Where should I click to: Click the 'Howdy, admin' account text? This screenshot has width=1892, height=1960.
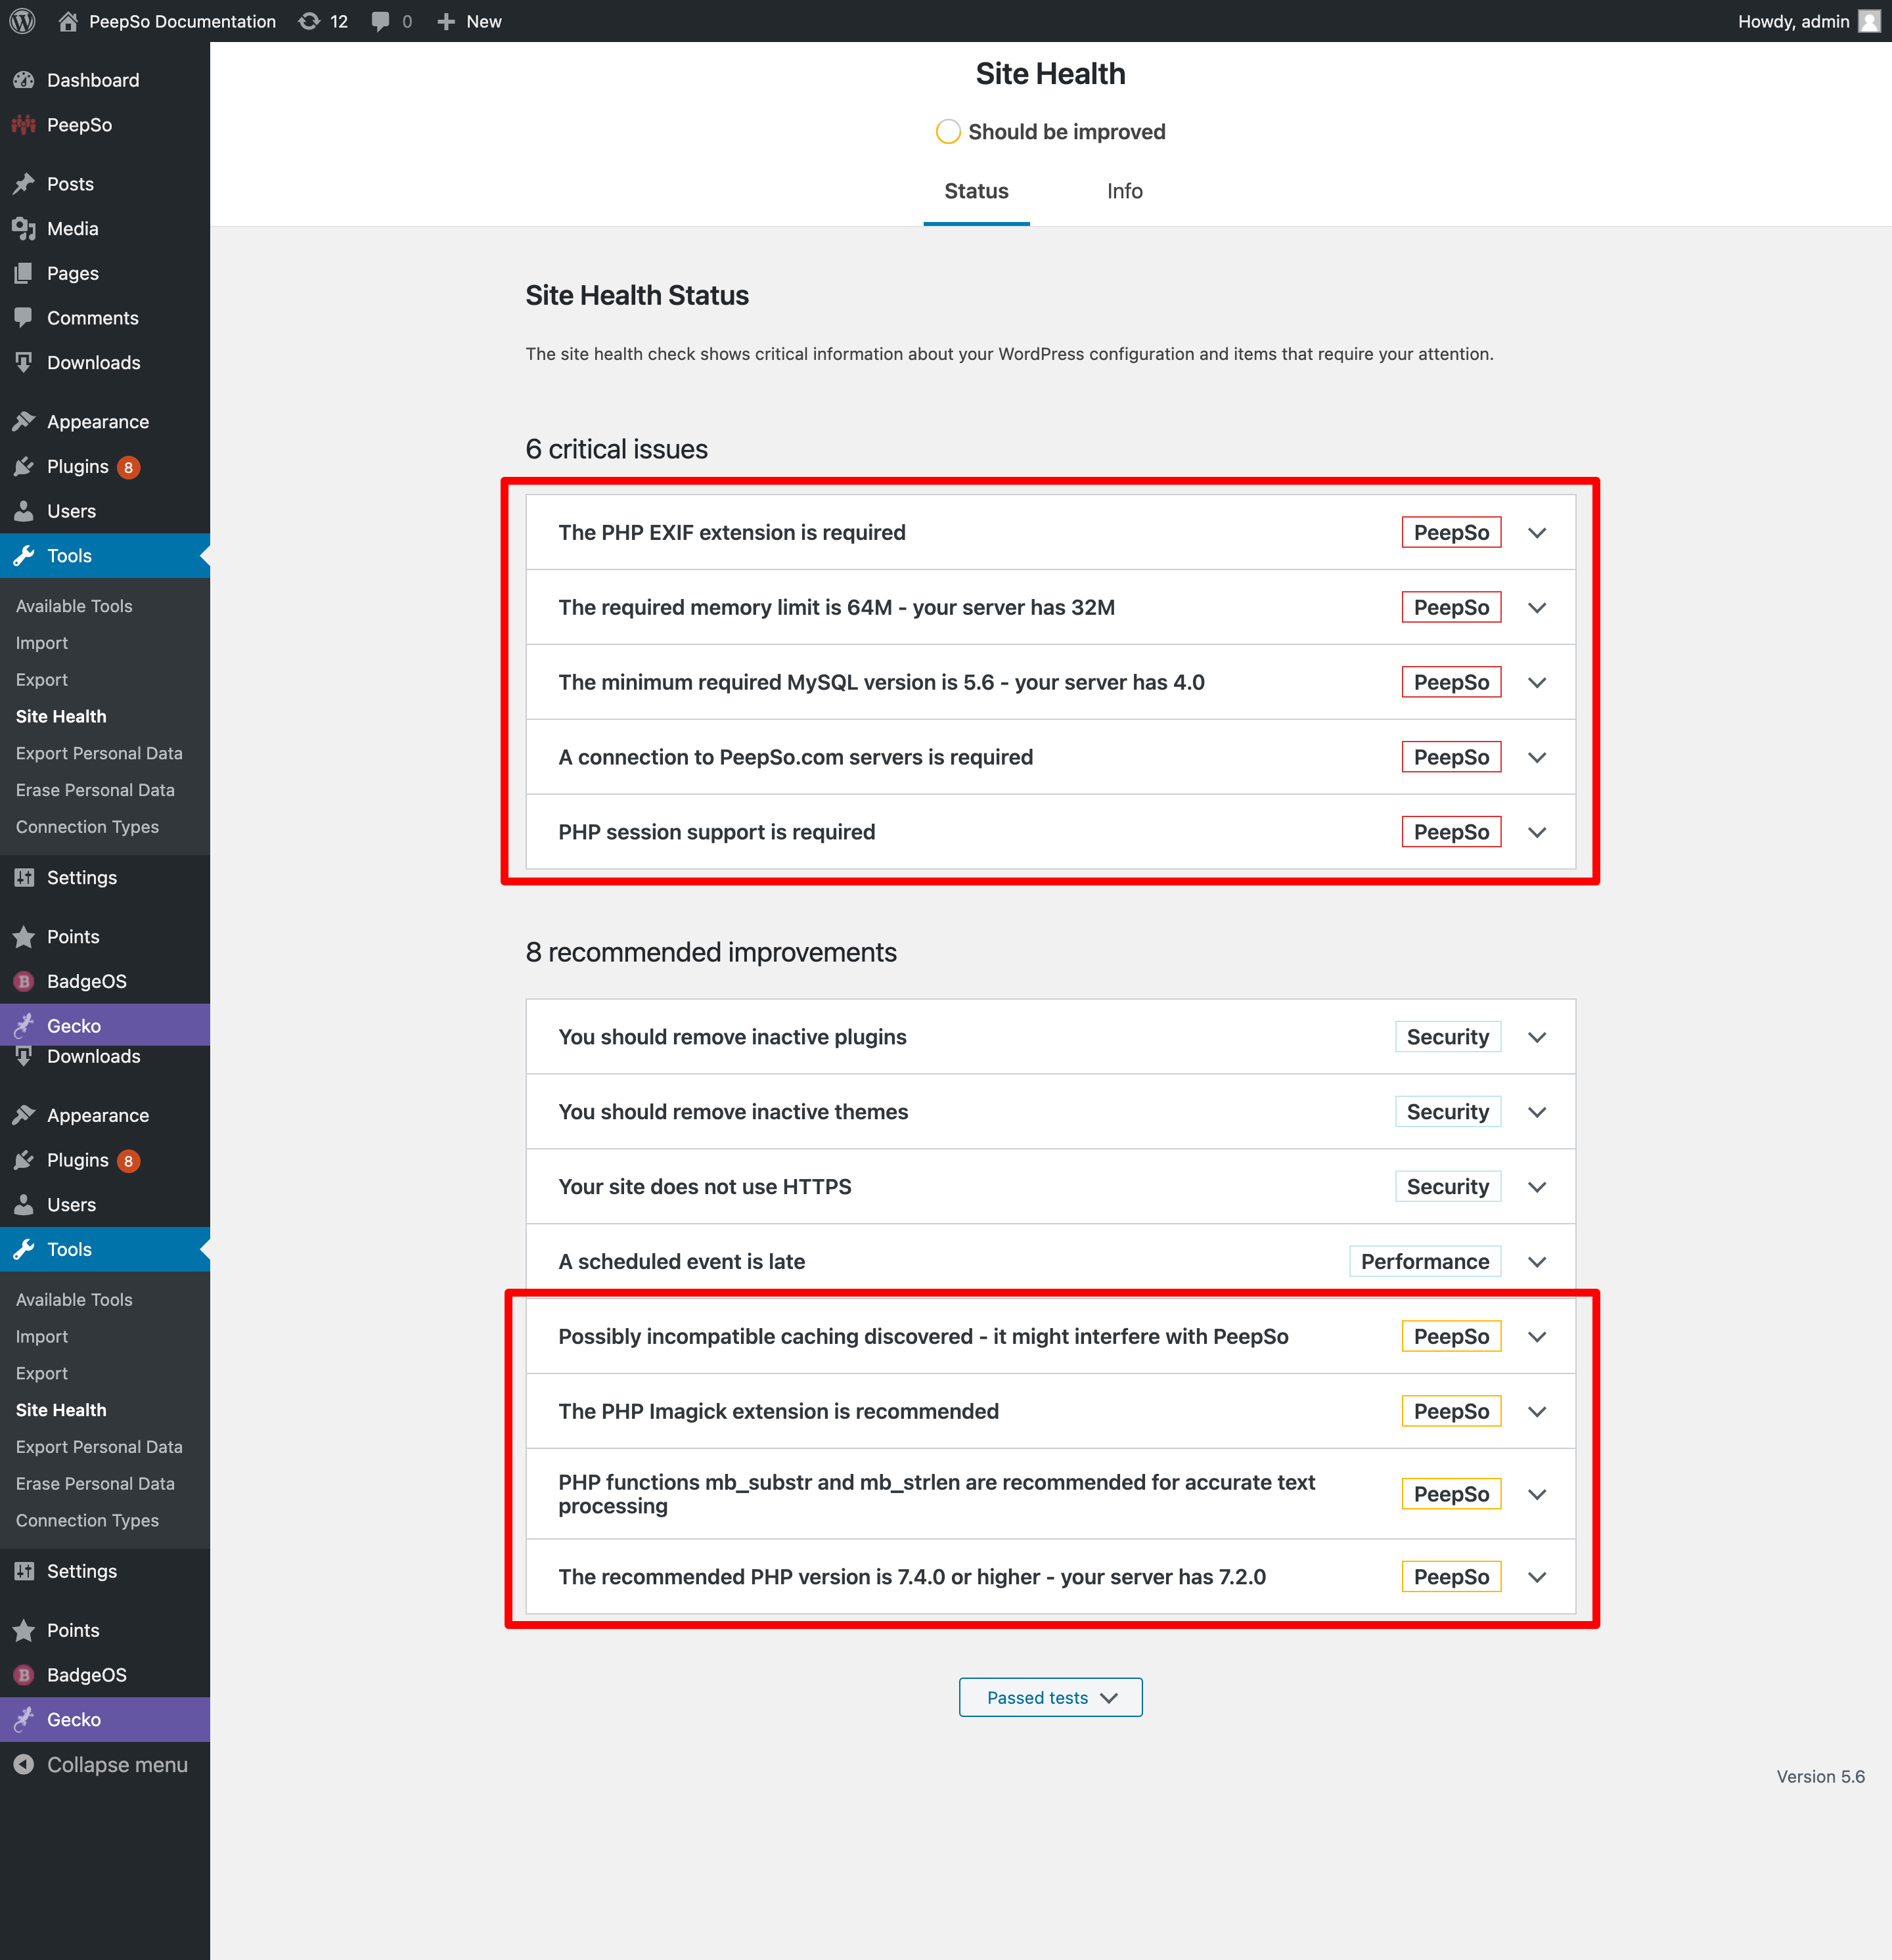point(1793,21)
